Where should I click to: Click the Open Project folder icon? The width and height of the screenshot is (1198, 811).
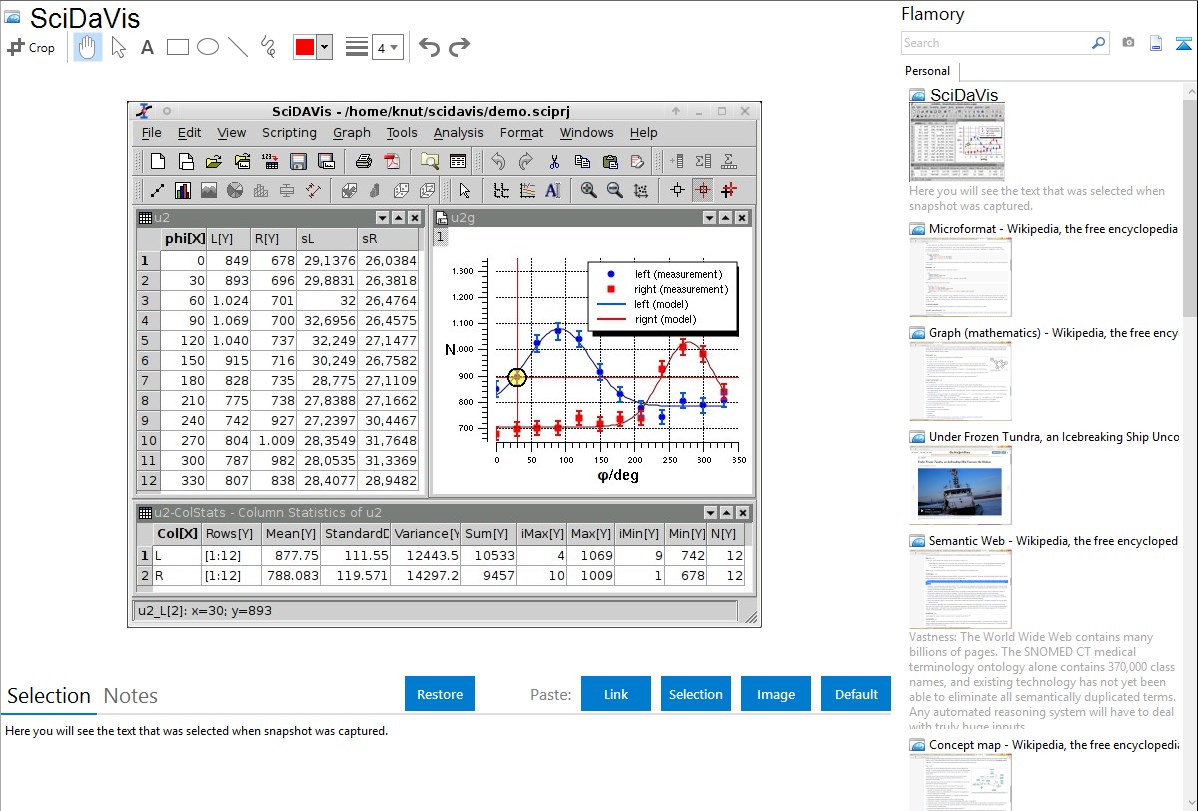[x=214, y=161]
